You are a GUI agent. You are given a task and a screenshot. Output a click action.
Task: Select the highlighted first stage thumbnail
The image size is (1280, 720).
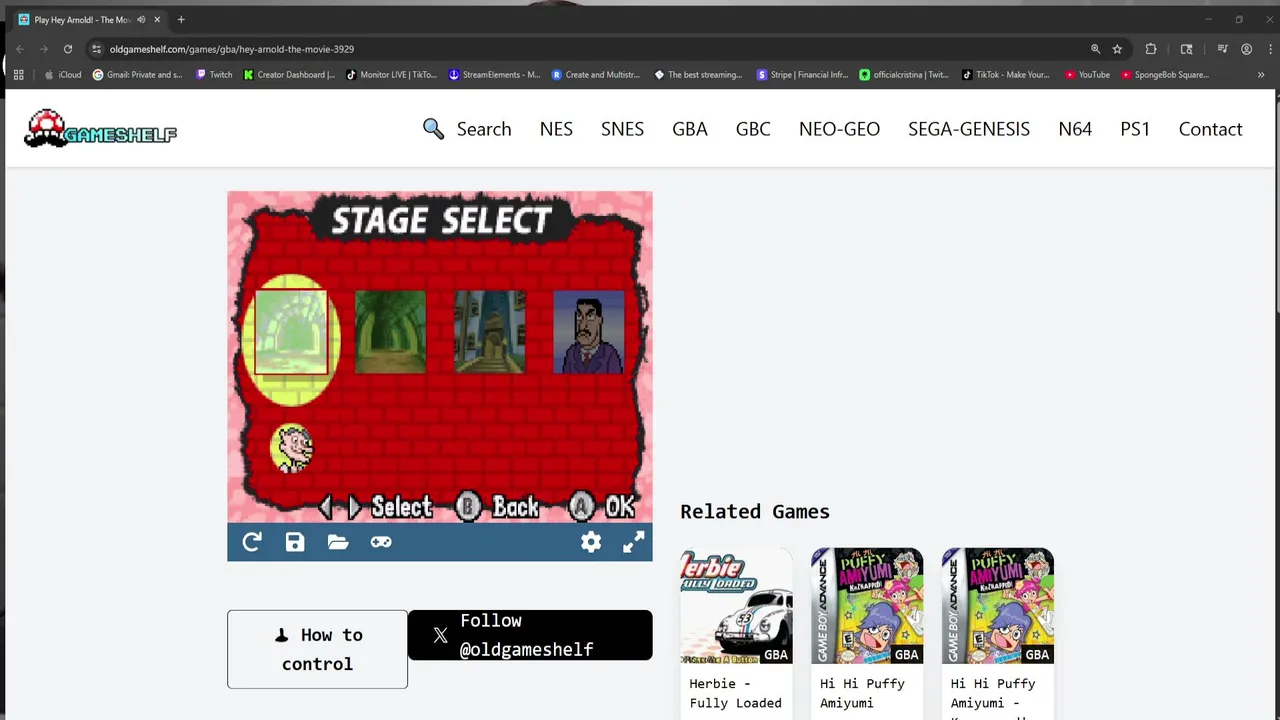click(x=291, y=332)
